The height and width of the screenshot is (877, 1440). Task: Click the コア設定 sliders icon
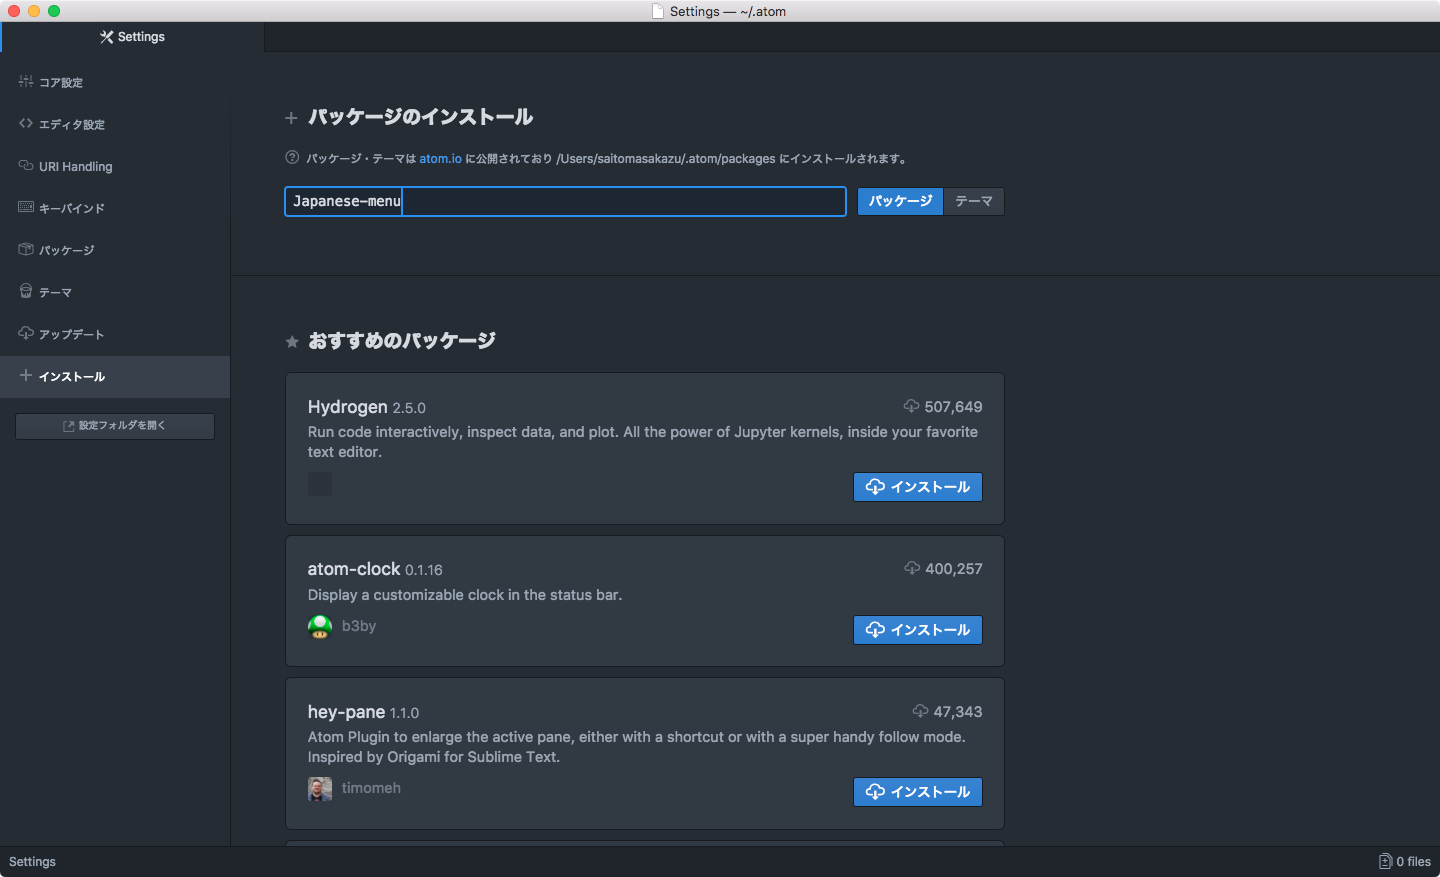[x=26, y=81]
